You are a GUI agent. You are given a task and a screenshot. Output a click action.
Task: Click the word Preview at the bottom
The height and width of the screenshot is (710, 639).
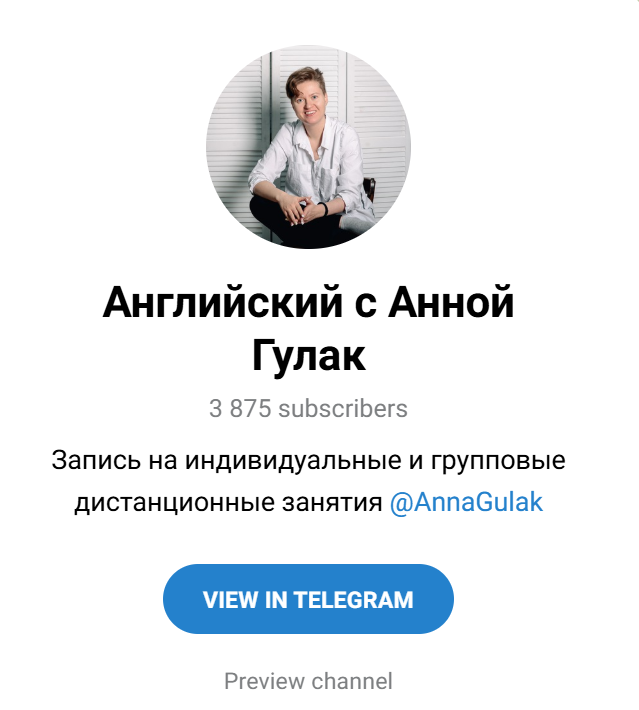coord(264,681)
